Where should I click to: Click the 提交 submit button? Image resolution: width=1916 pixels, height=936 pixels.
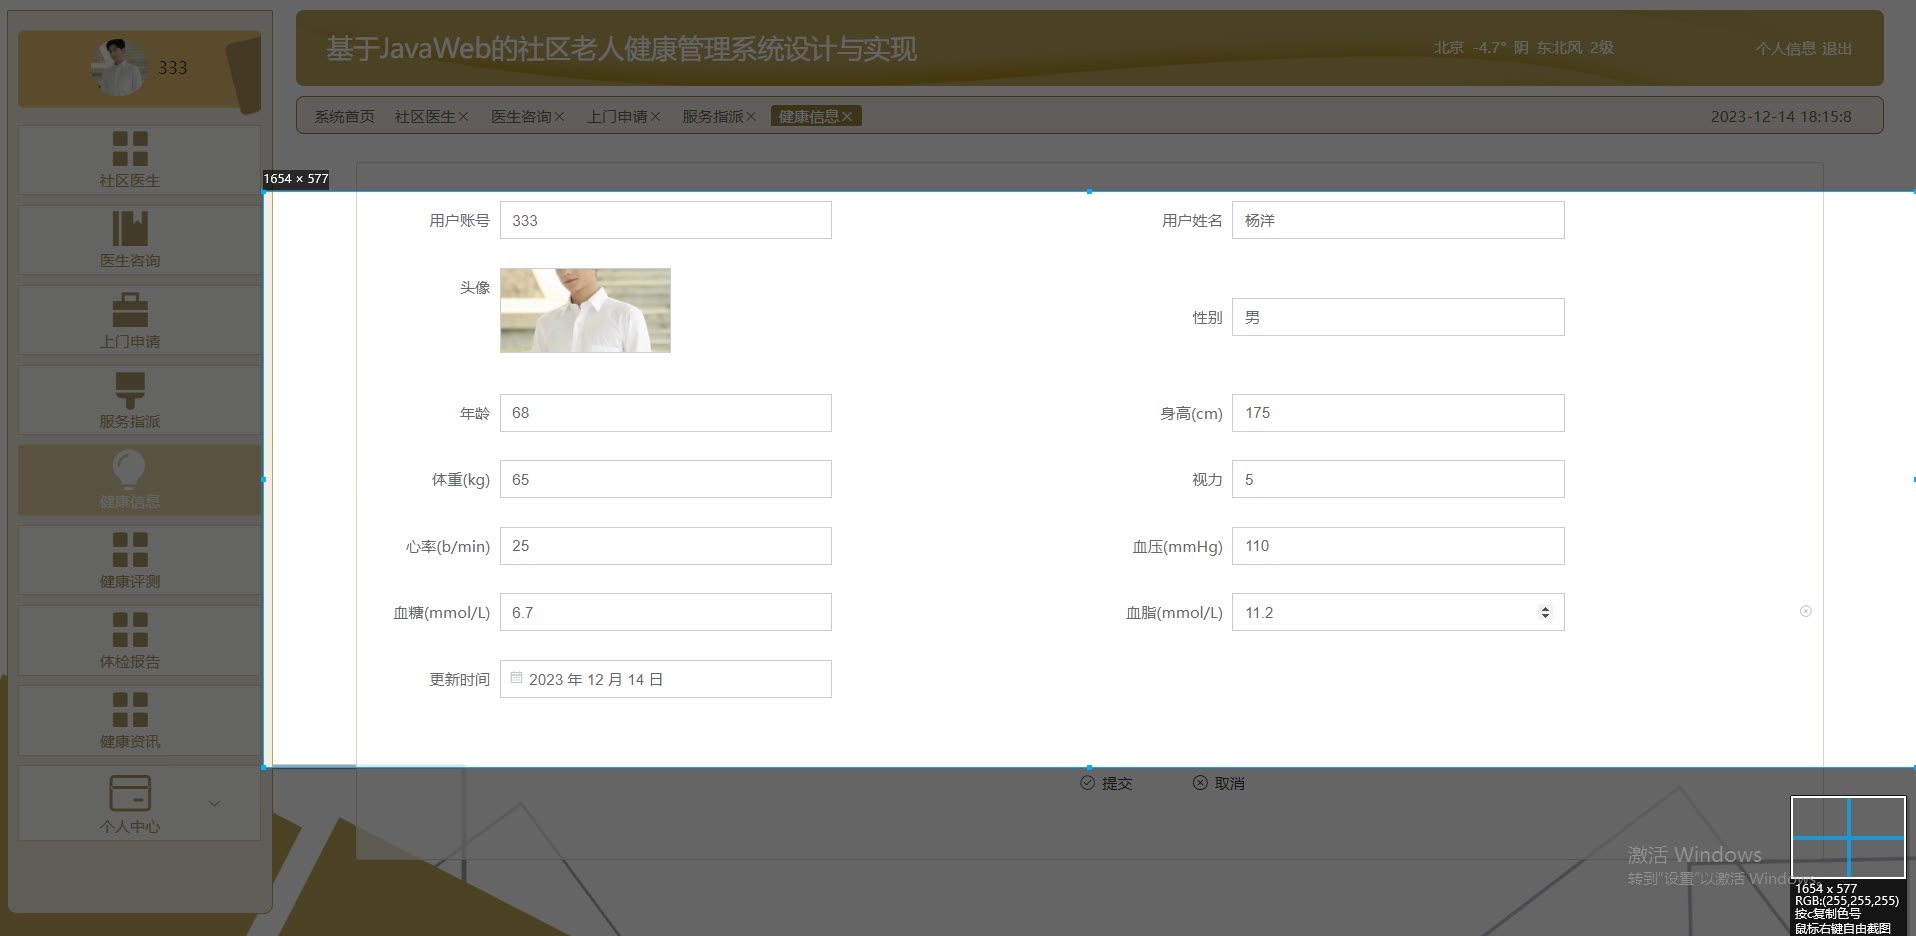(1106, 783)
